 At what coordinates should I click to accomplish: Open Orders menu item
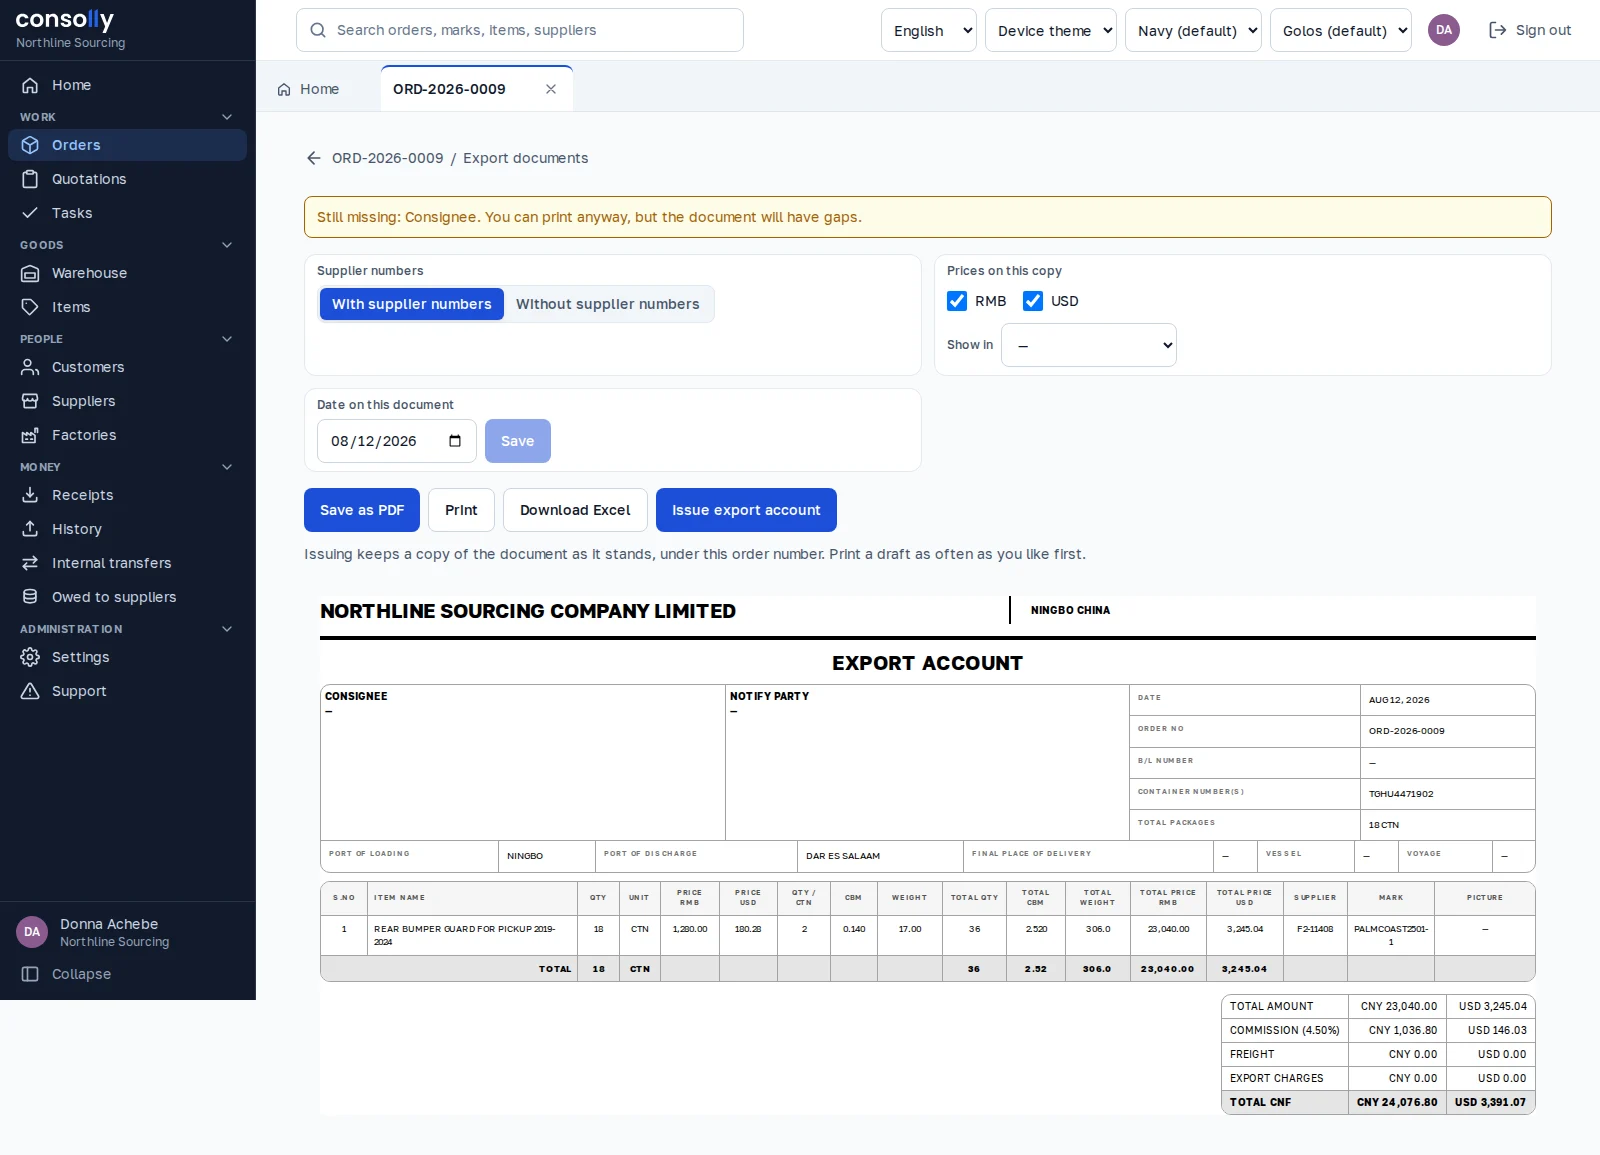pyautogui.click(x=127, y=145)
